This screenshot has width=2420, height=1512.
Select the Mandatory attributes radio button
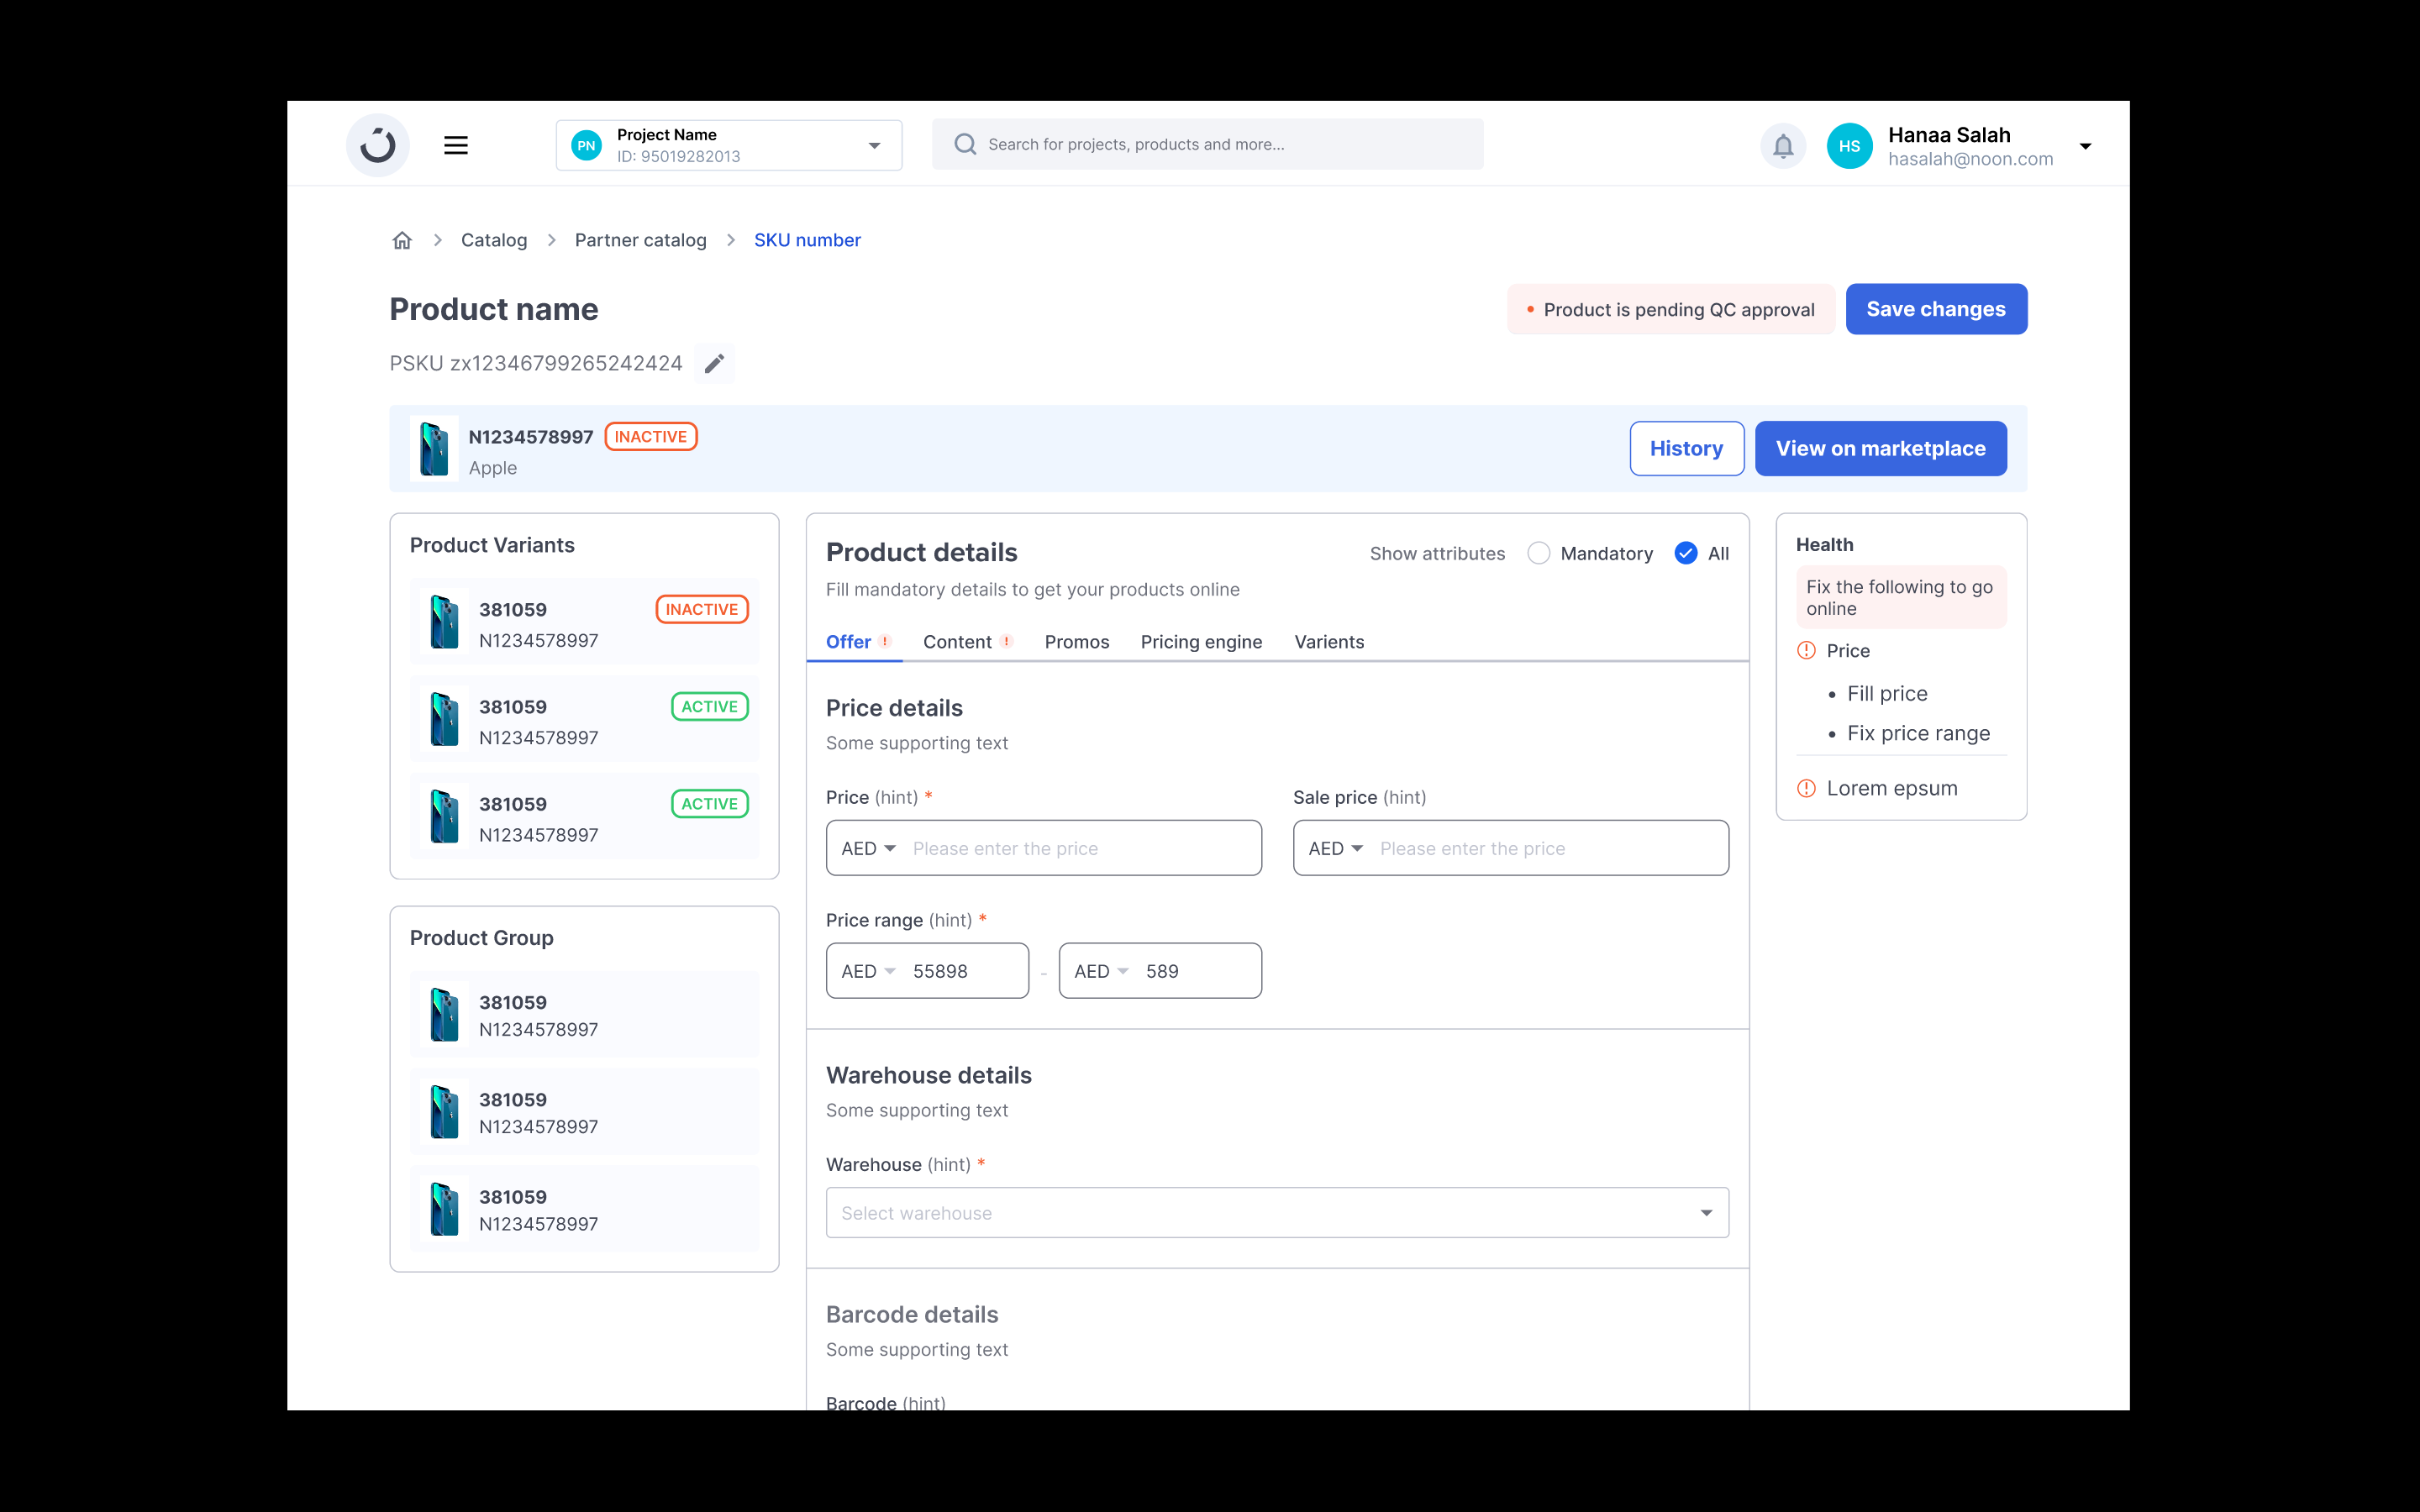(x=1538, y=552)
